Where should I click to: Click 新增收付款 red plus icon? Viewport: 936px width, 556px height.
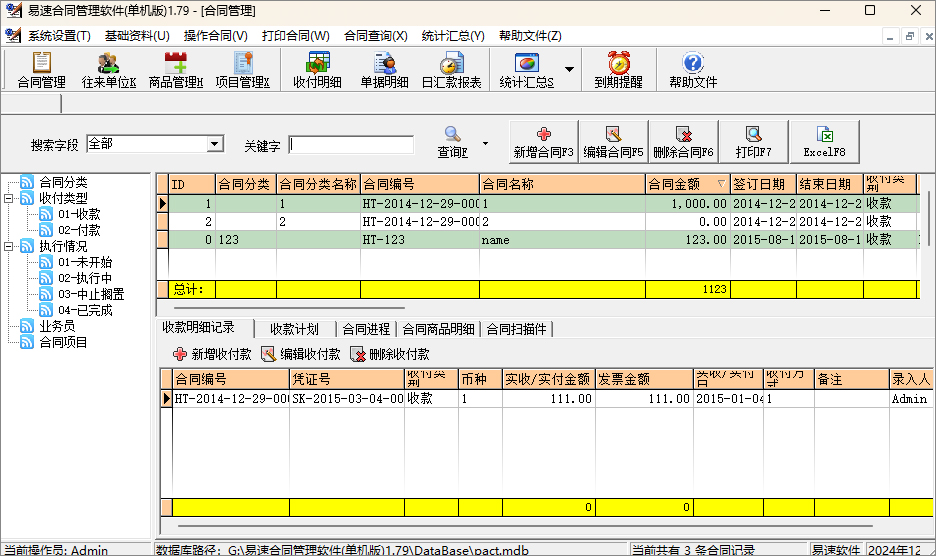click(180, 355)
